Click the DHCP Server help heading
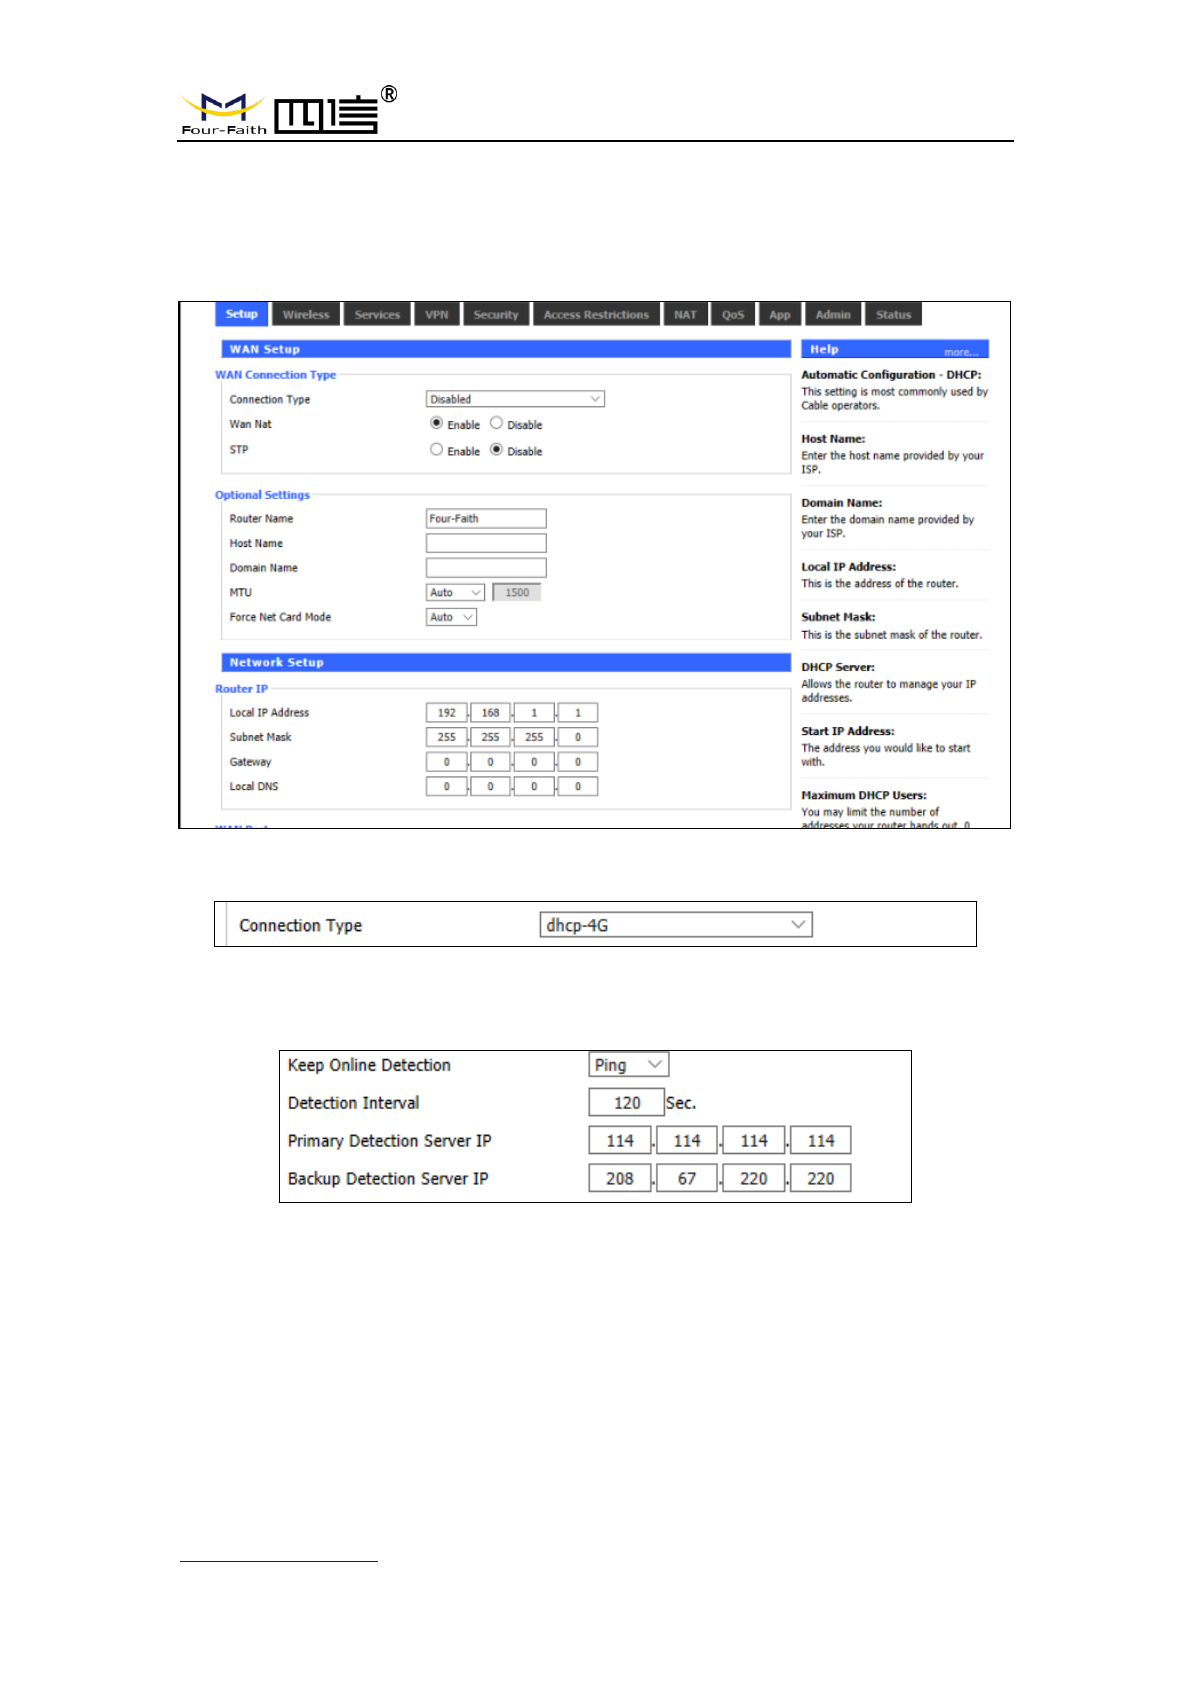Viewport: 1191px width, 1684px height. coord(838,667)
